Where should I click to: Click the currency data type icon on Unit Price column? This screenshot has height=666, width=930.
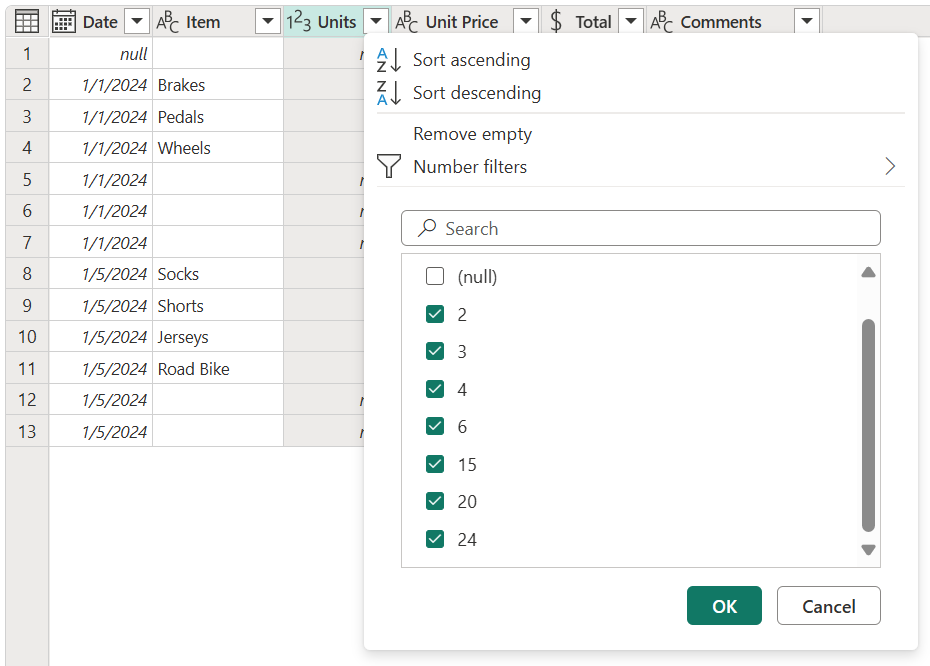[406, 20]
